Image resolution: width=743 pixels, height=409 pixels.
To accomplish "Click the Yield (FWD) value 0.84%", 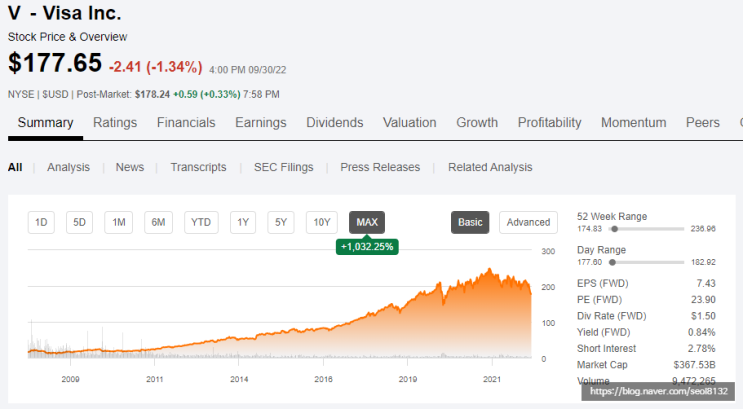I will click(x=701, y=332).
